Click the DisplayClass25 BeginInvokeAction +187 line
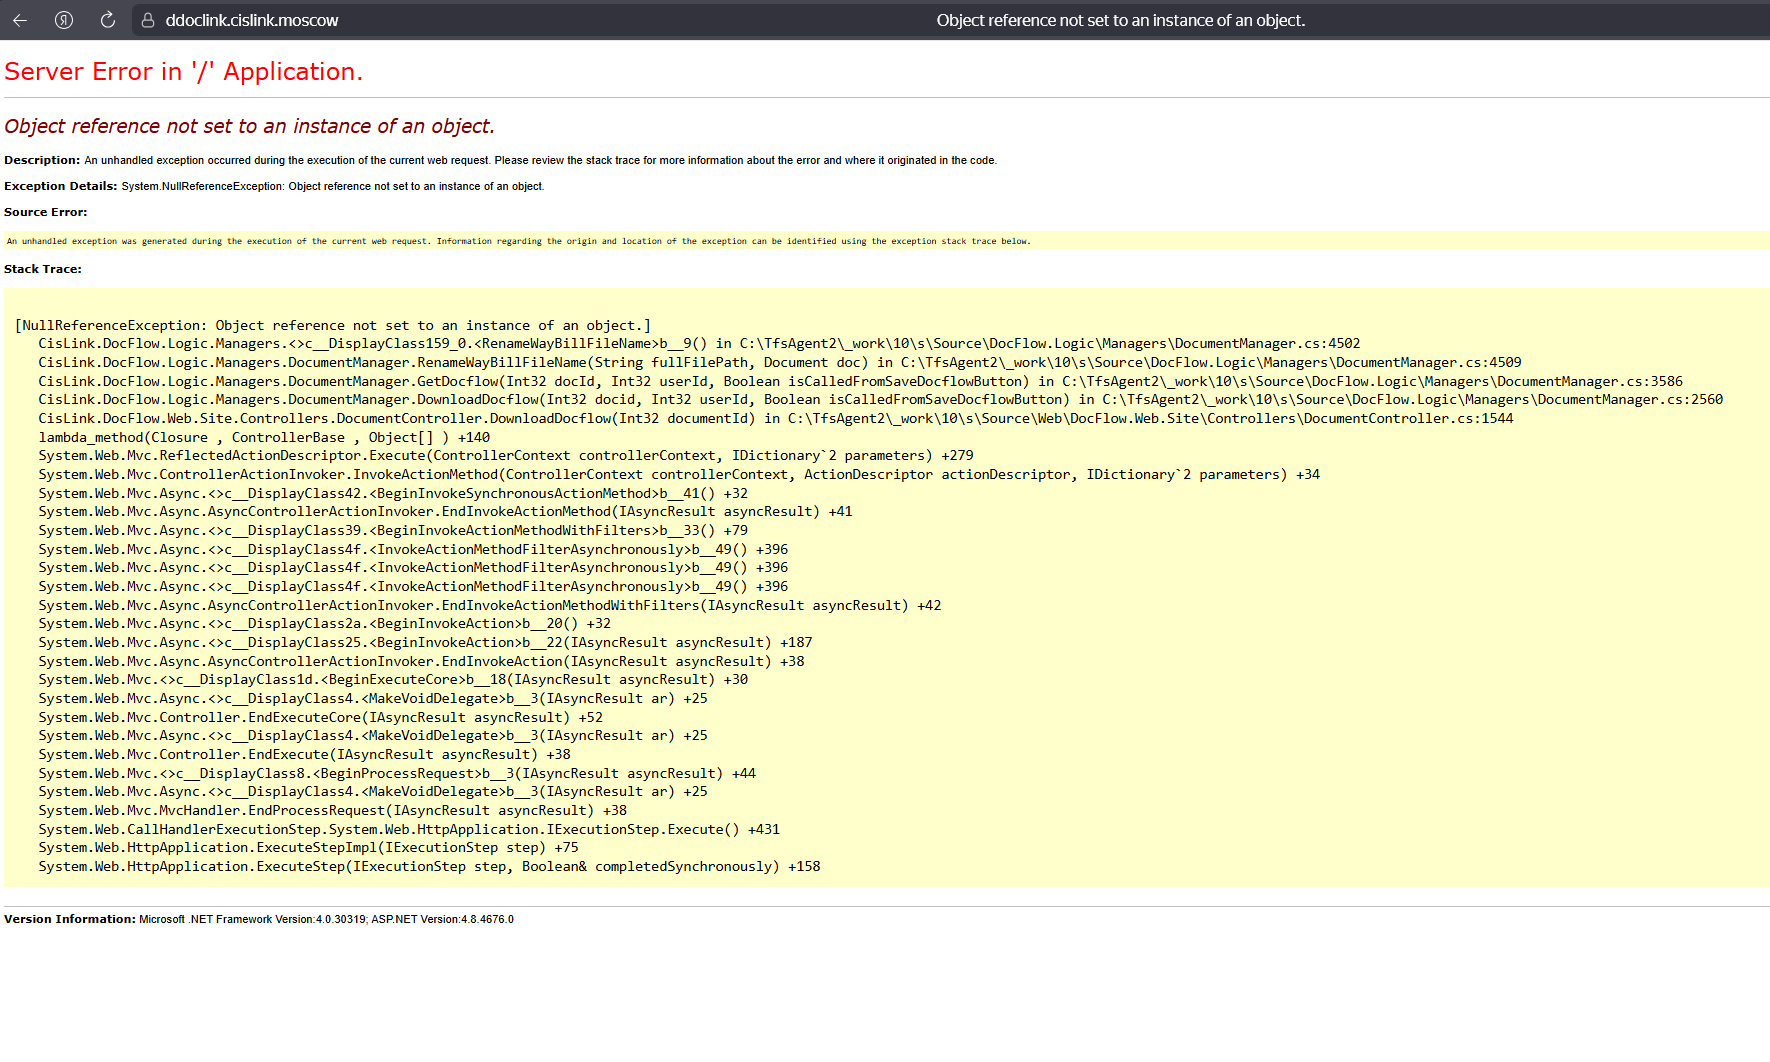This screenshot has height=1062, width=1770. 425,642
